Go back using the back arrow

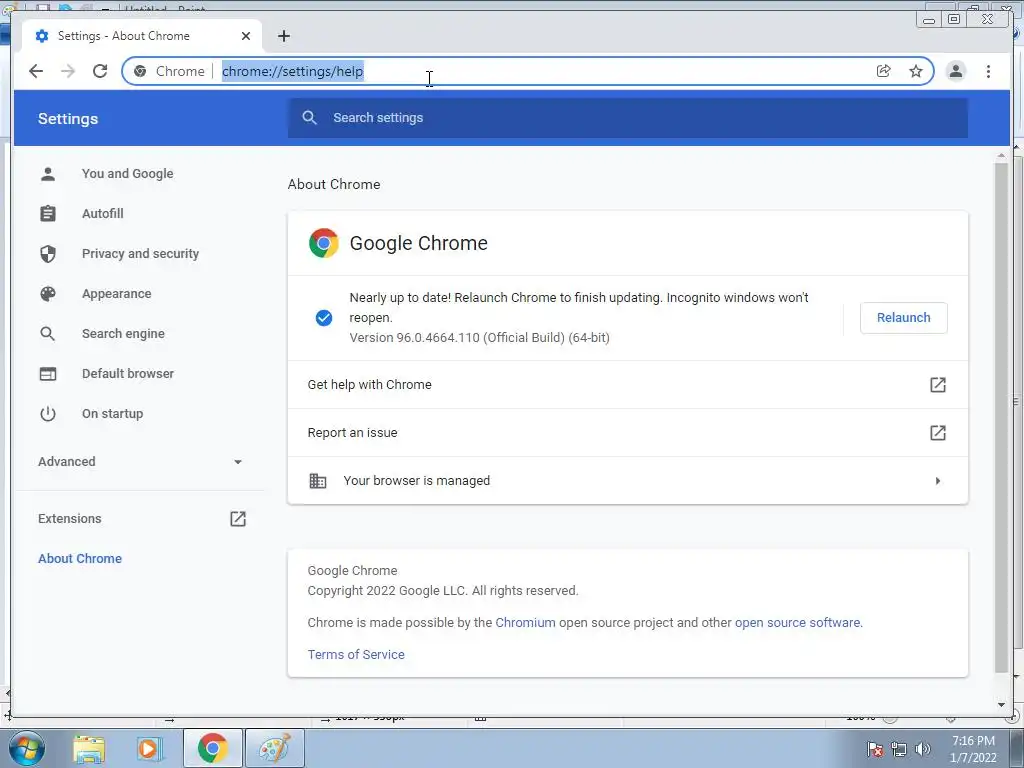36,71
